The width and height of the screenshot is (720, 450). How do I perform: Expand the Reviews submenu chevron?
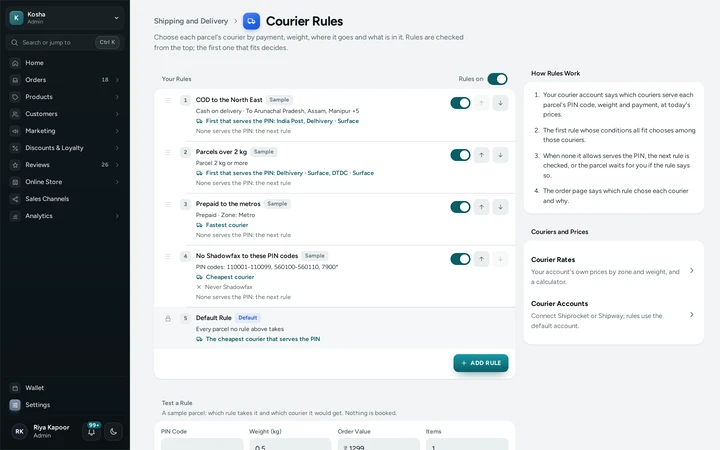pyautogui.click(x=117, y=165)
